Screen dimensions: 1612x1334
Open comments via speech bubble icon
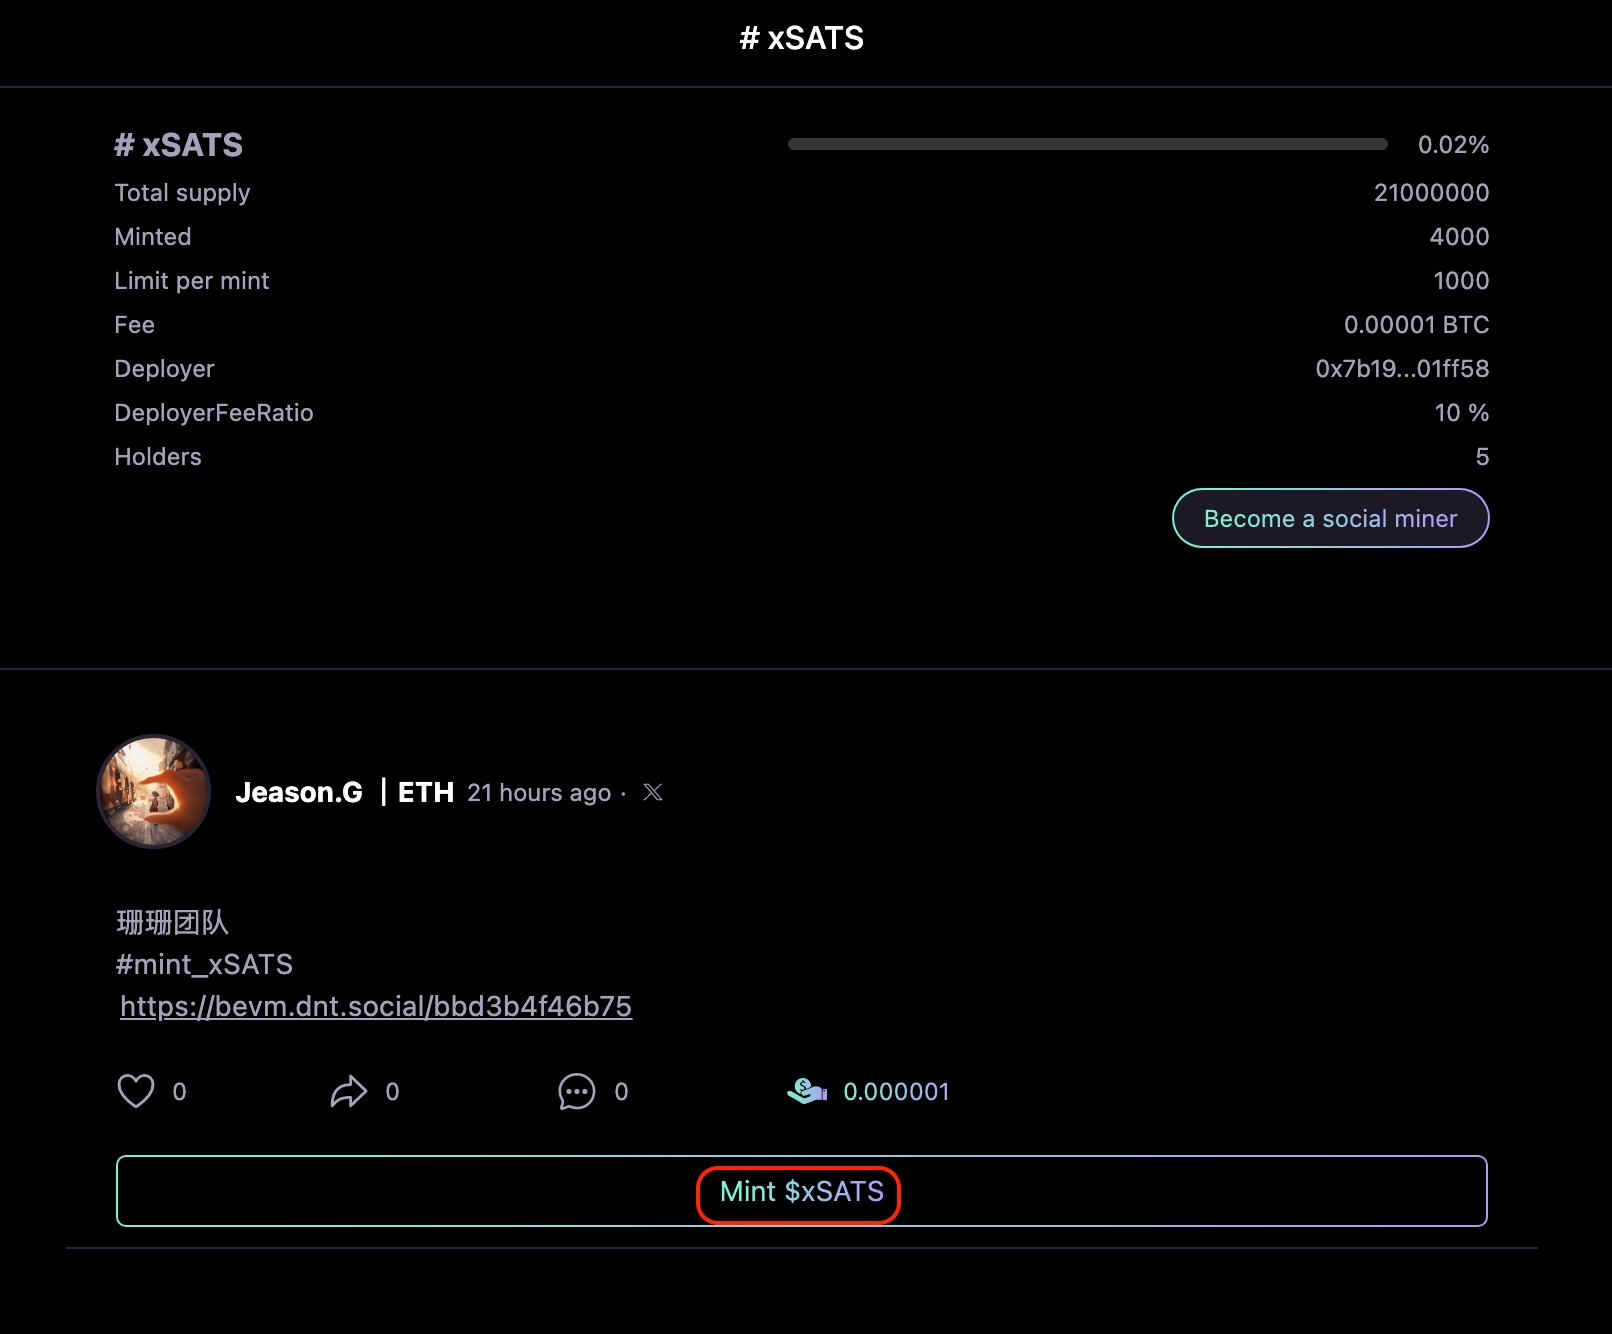[x=576, y=1091]
